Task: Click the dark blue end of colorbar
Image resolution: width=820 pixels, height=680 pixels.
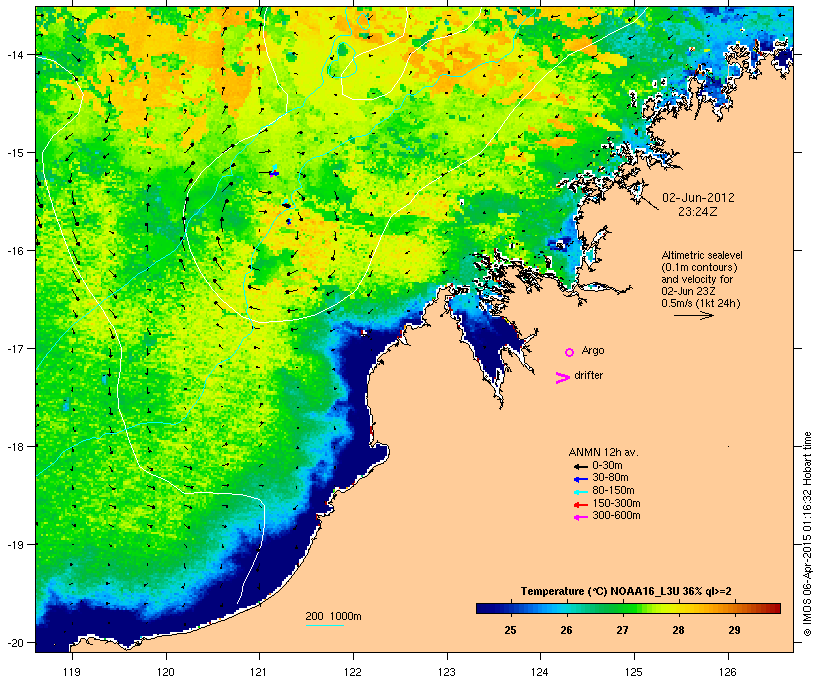Action: [x=482, y=608]
